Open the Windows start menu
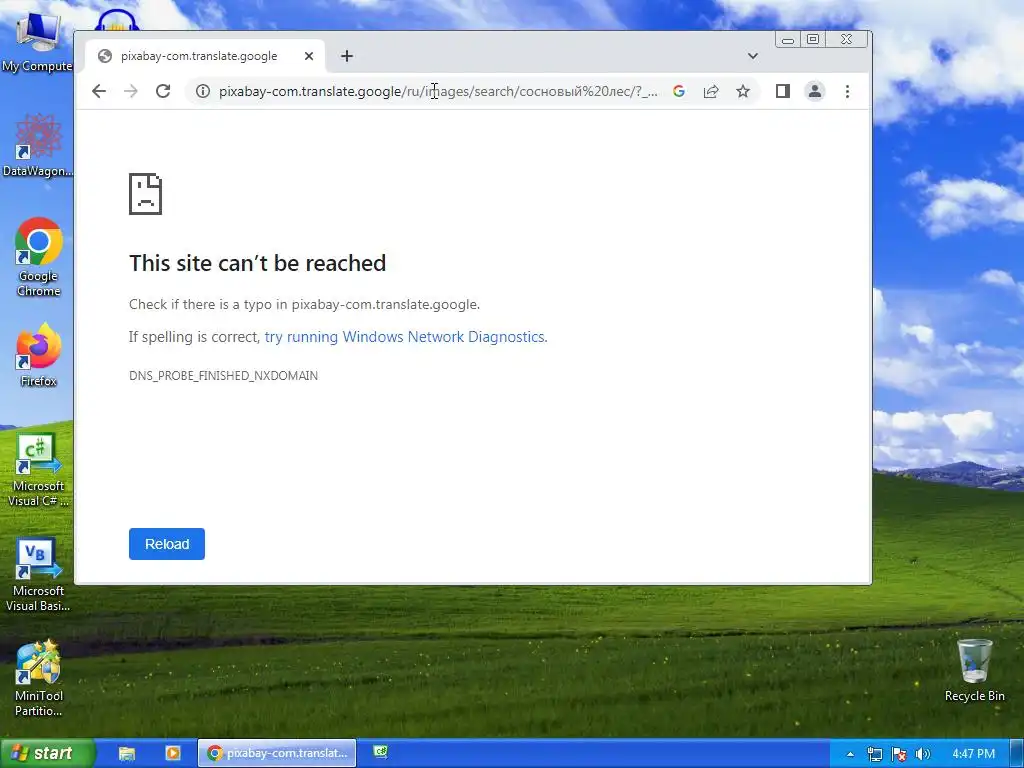Viewport: 1024px width, 768px height. [x=47, y=753]
